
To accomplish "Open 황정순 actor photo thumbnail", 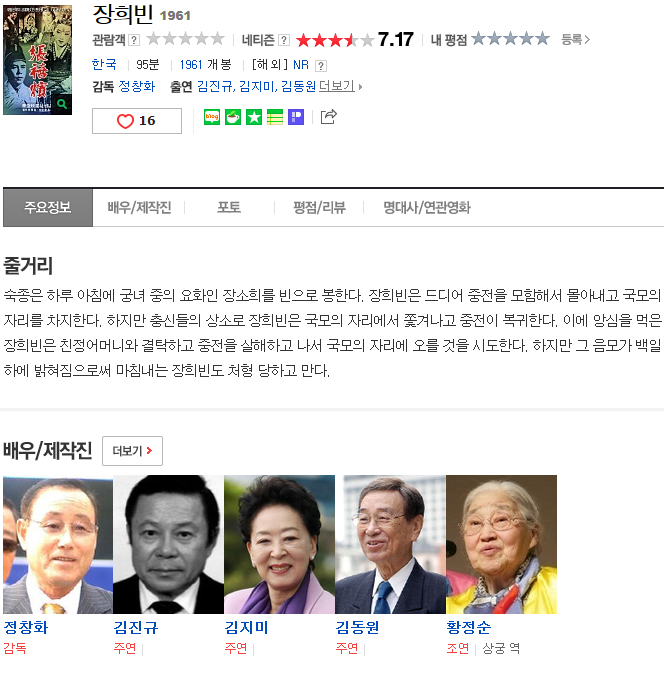I will pos(501,544).
